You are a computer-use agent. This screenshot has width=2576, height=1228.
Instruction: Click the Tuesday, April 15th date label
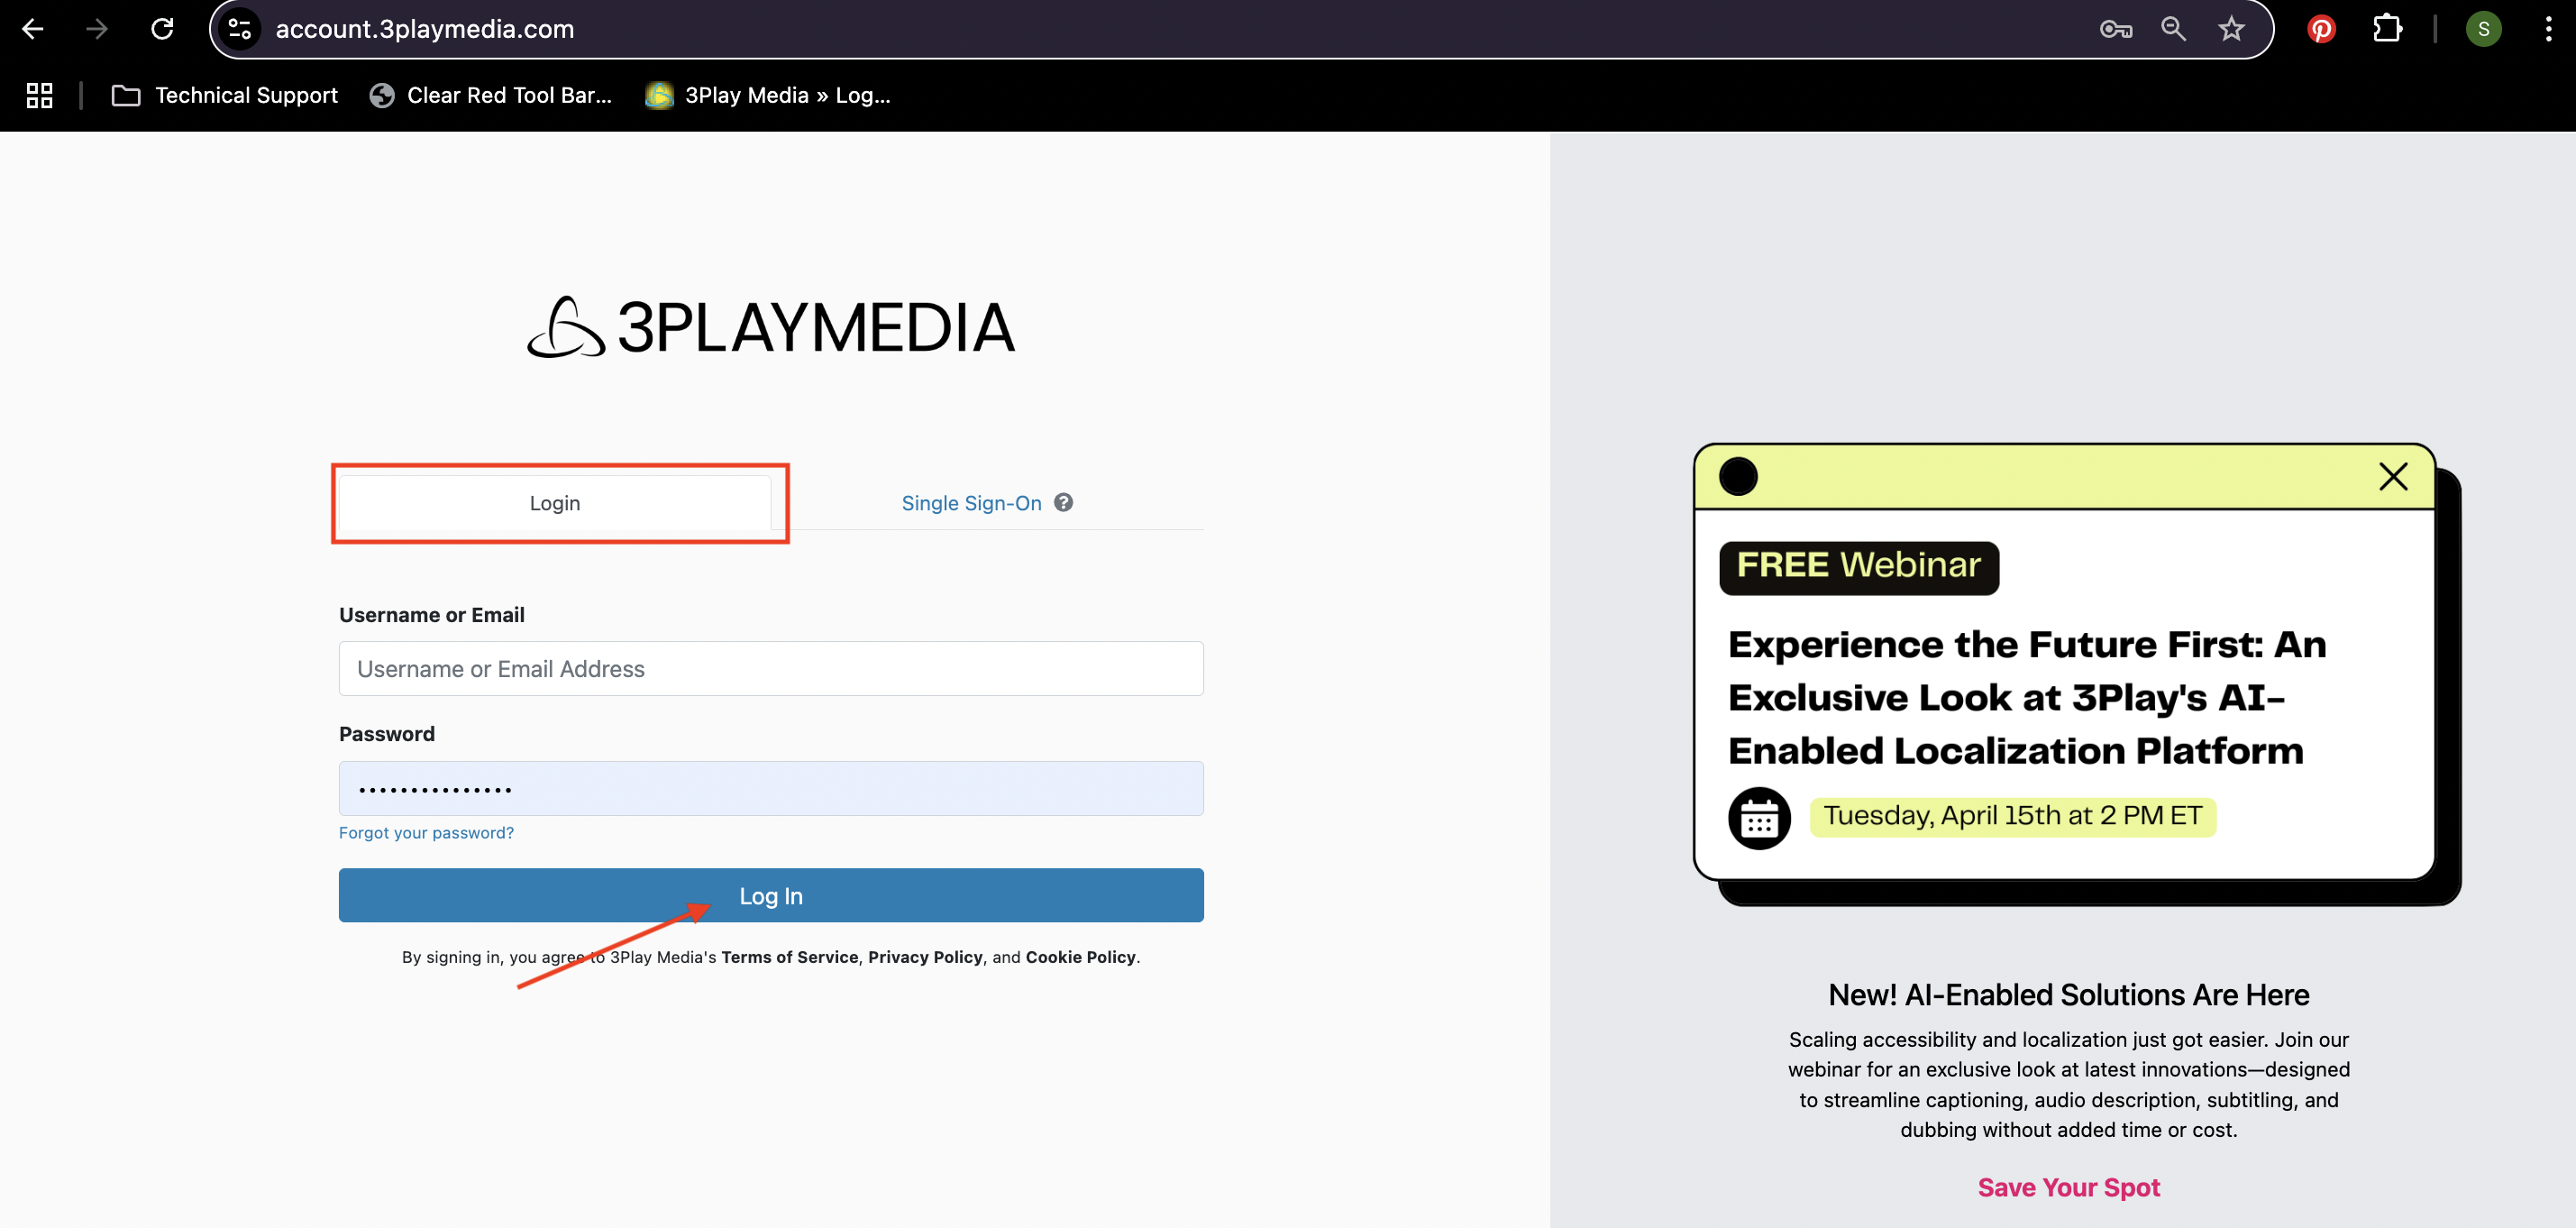2012,816
